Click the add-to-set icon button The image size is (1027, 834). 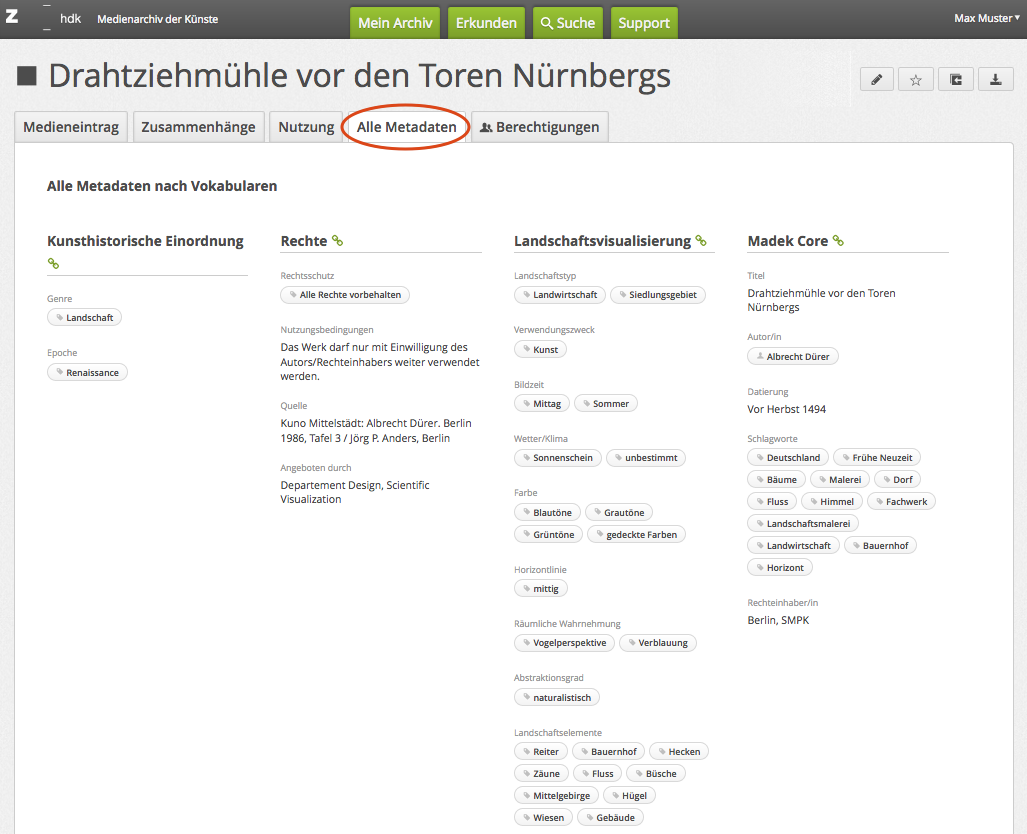coord(956,80)
